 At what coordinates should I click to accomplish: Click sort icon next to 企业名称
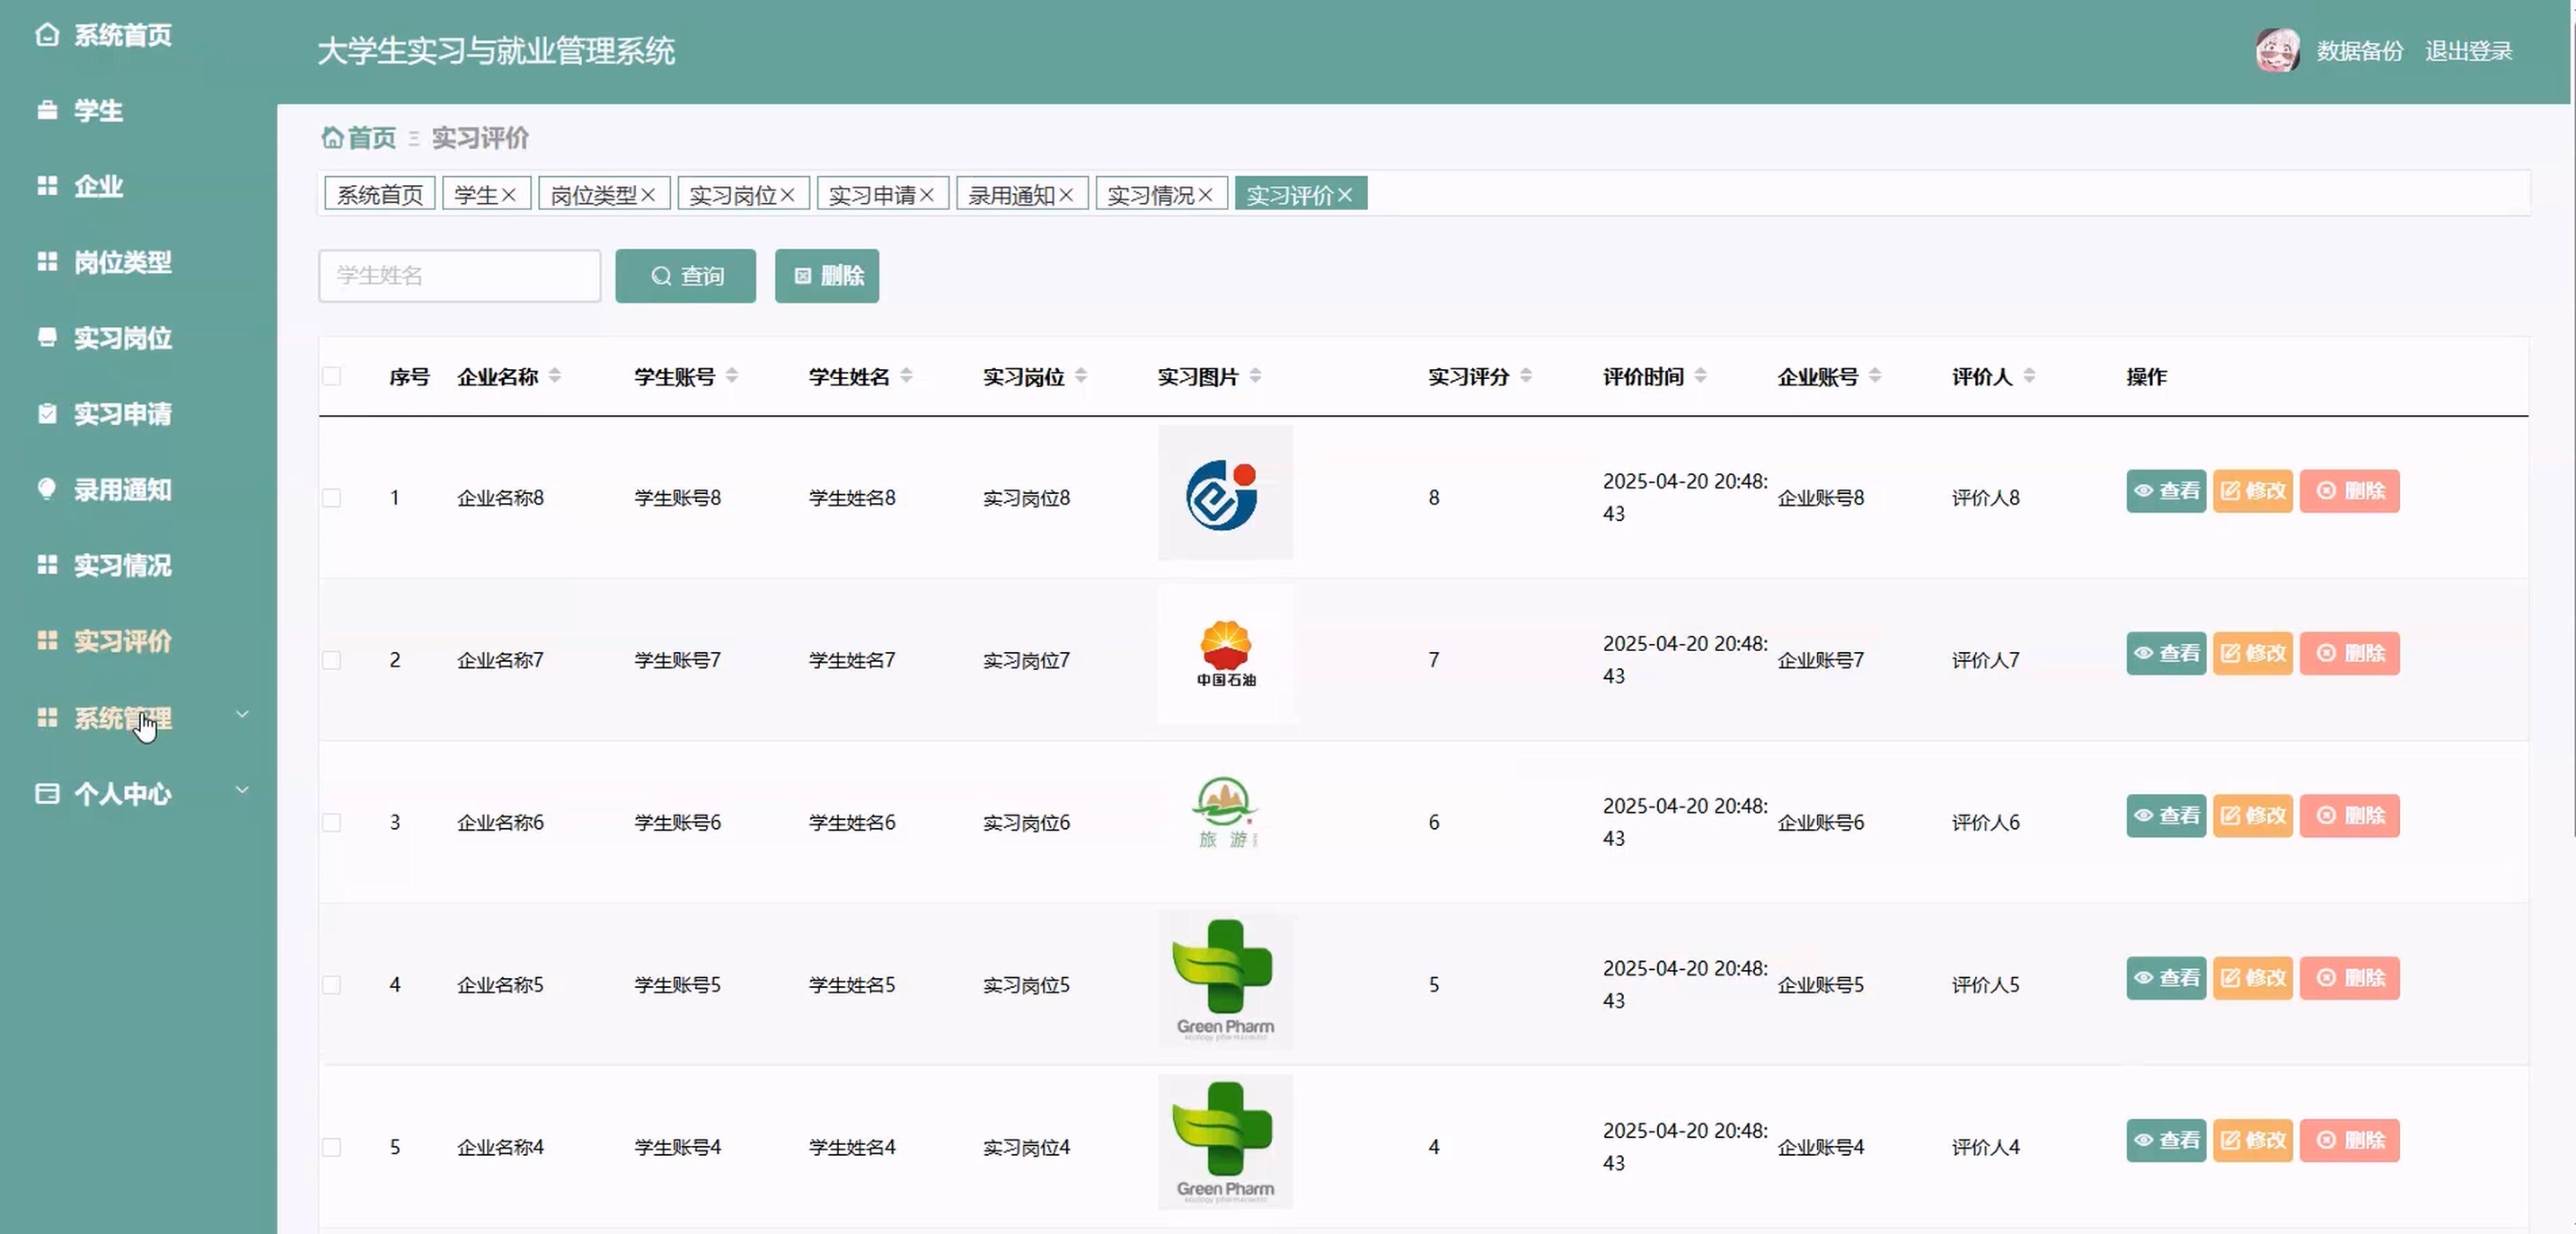point(555,376)
